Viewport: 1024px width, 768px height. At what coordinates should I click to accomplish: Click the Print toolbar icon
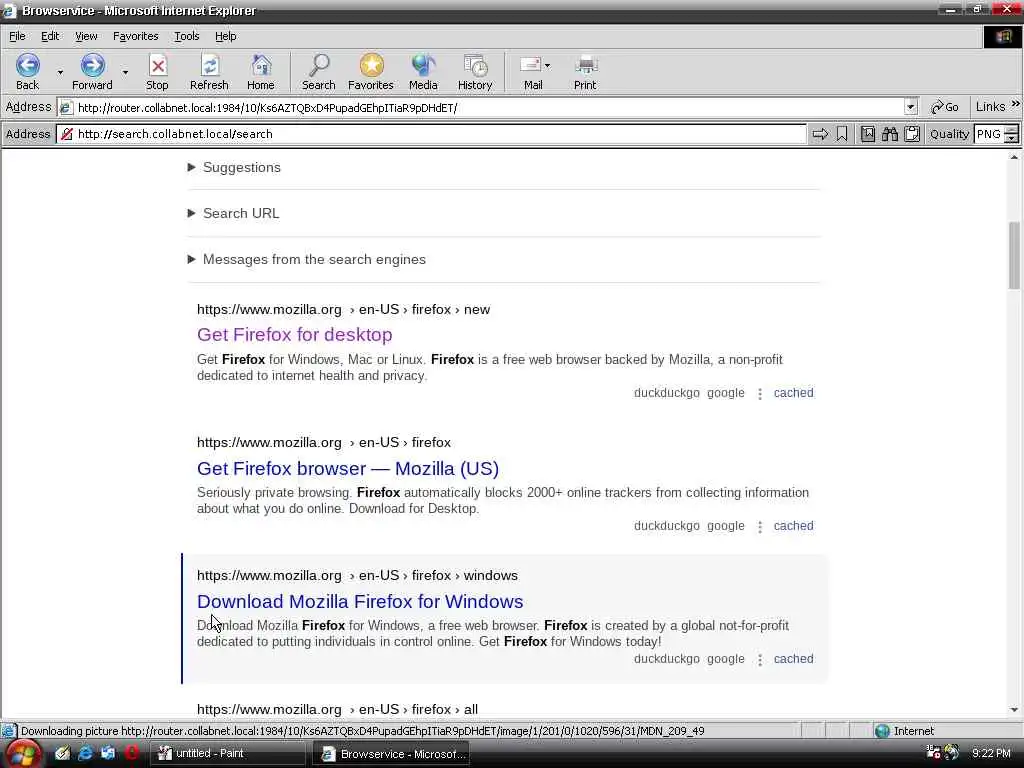585,66
